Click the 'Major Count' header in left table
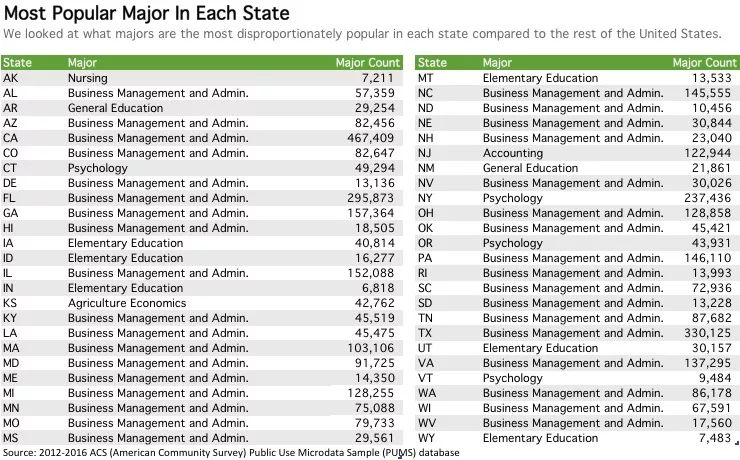 (366, 62)
